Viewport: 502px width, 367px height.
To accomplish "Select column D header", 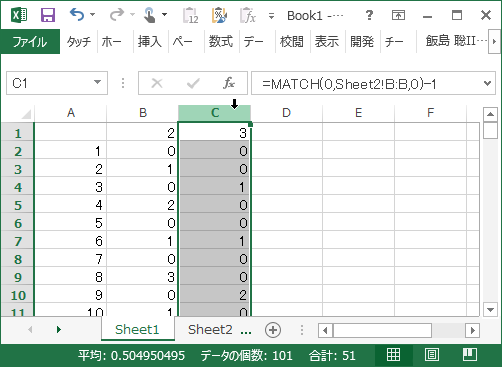I will [286, 113].
